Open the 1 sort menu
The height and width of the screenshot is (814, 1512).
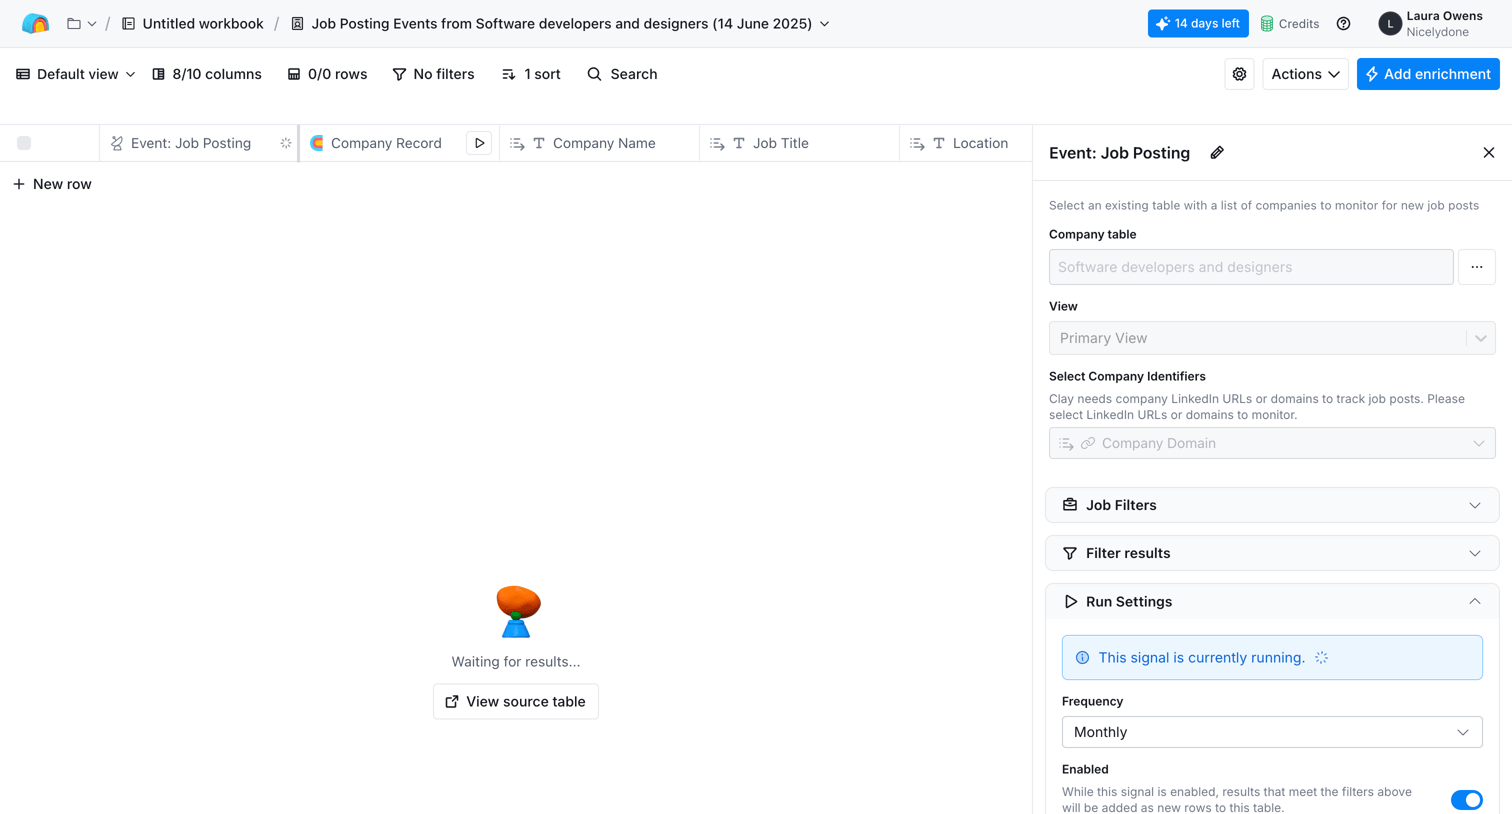coord(531,74)
